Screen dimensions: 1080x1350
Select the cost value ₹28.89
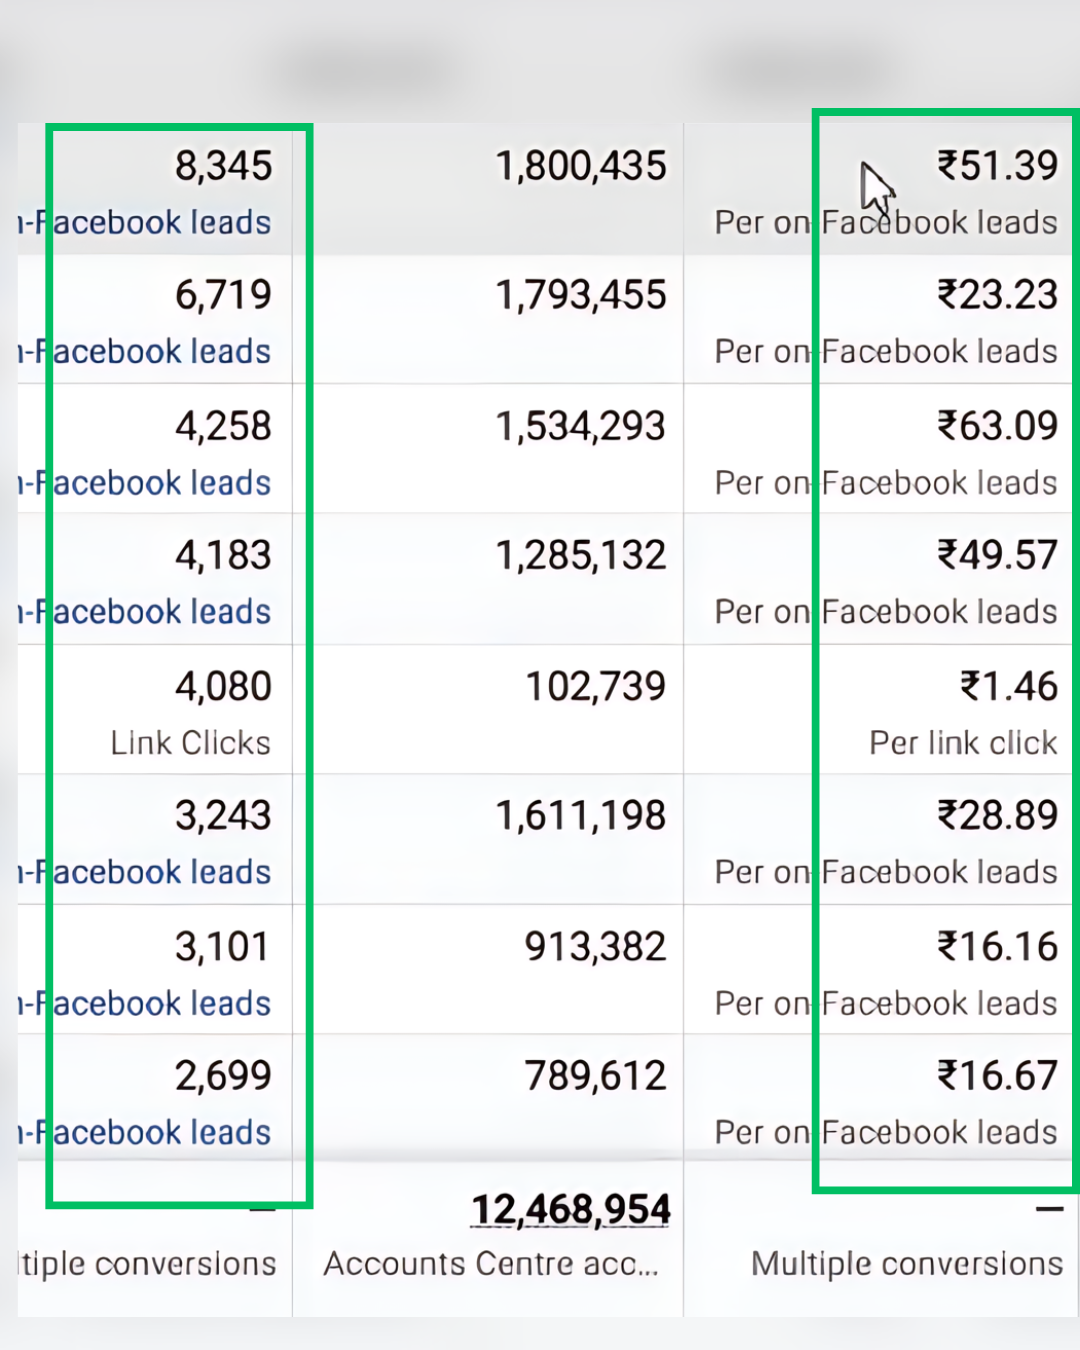(x=997, y=815)
